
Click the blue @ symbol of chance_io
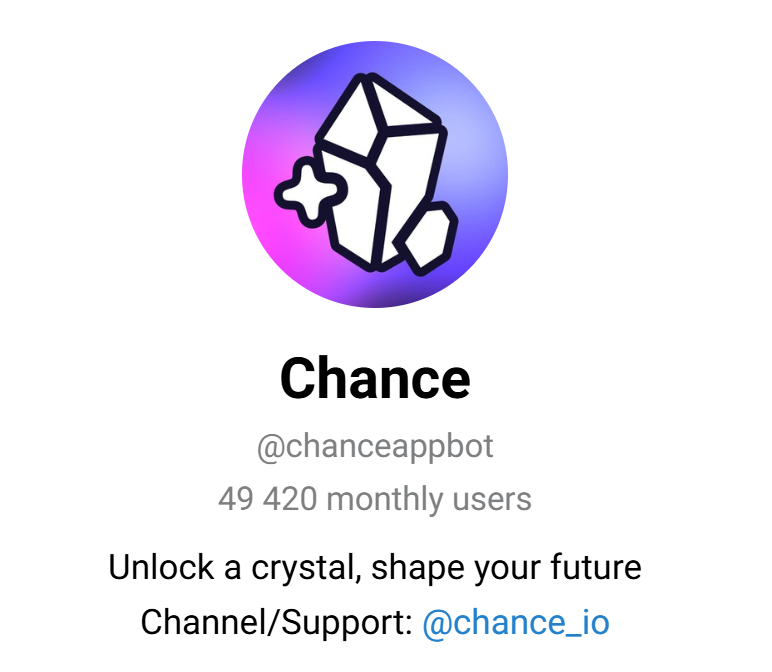(437, 624)
